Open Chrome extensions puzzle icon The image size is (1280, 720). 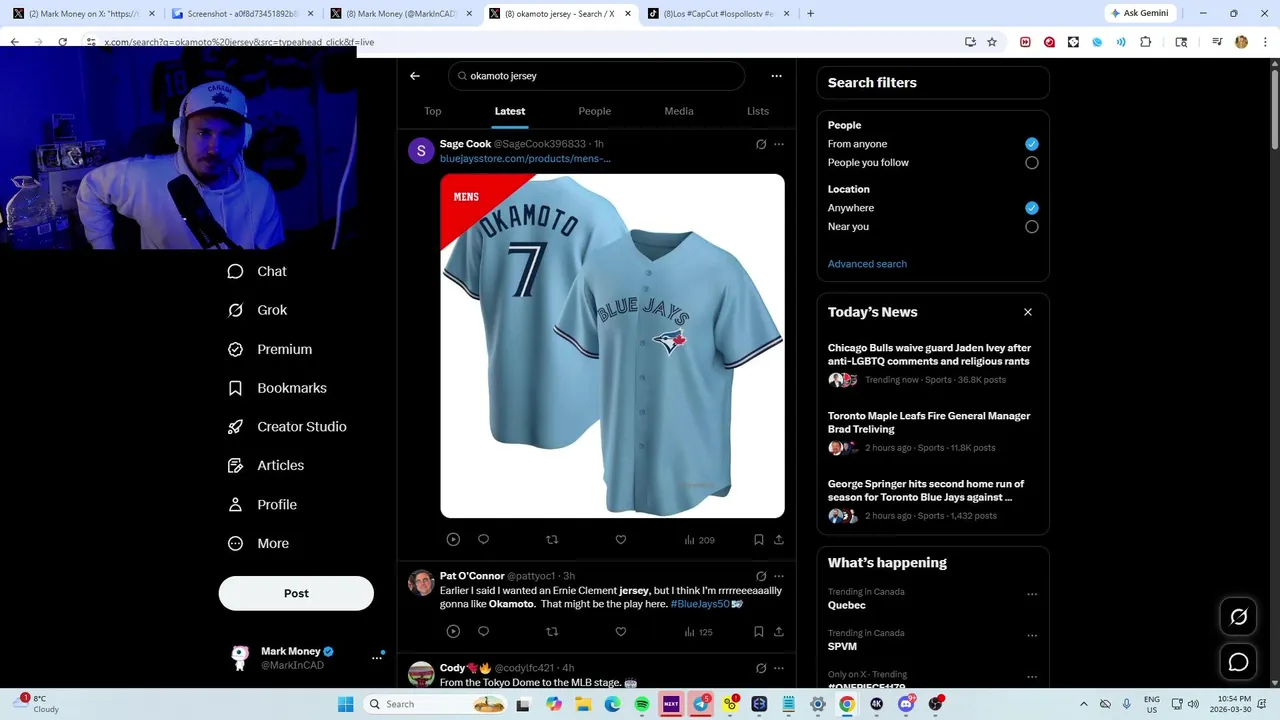pos(1146,42)
